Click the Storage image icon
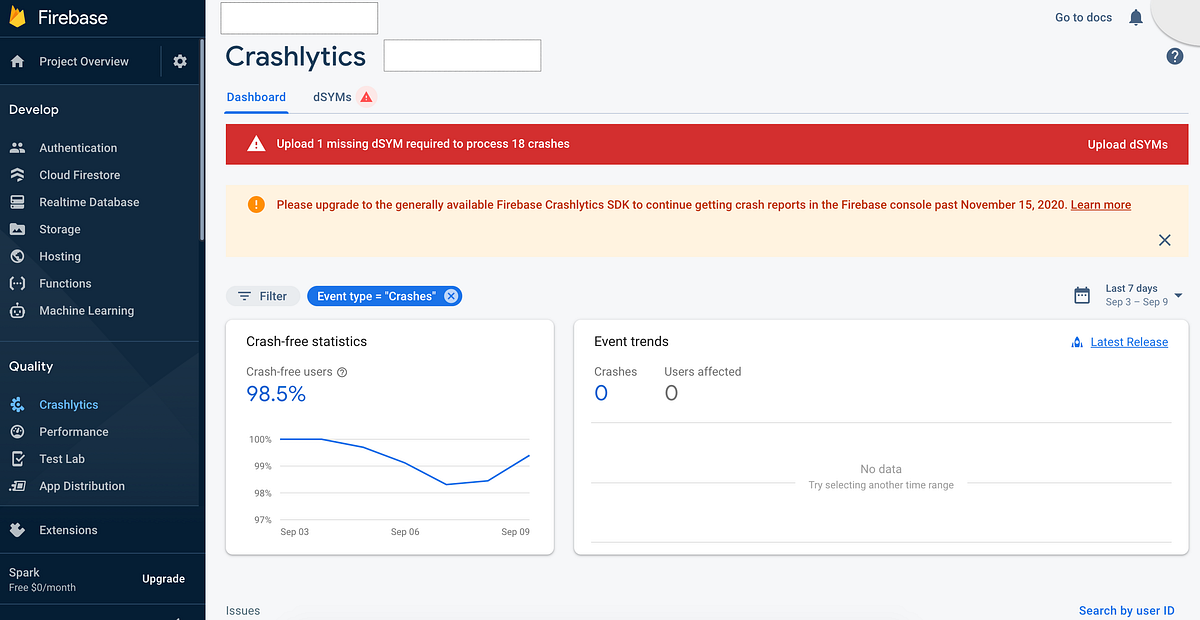Viewport: 1200px width, 620px height. pyautogui.click(x=17, y=229)
